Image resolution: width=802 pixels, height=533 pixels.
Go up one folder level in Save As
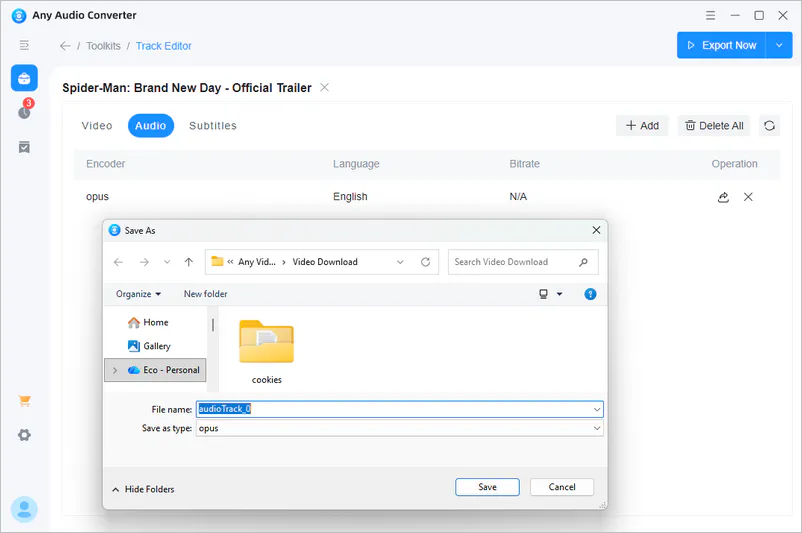189,262
